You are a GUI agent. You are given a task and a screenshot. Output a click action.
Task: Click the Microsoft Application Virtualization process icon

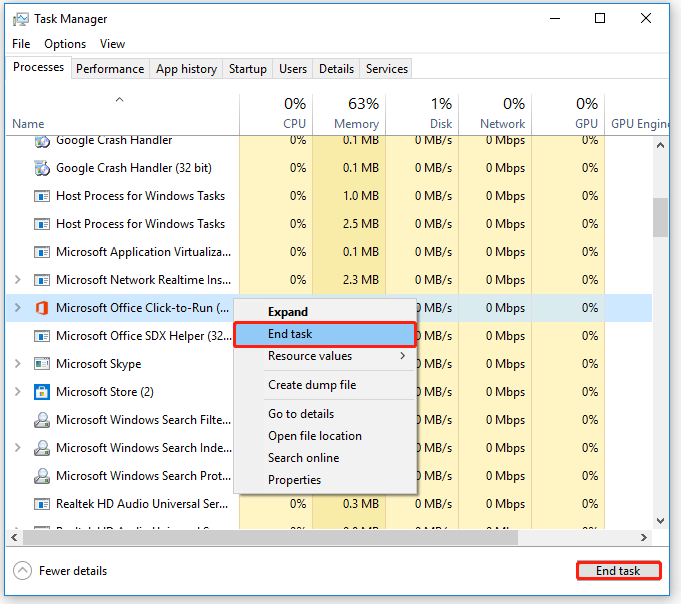42,252
